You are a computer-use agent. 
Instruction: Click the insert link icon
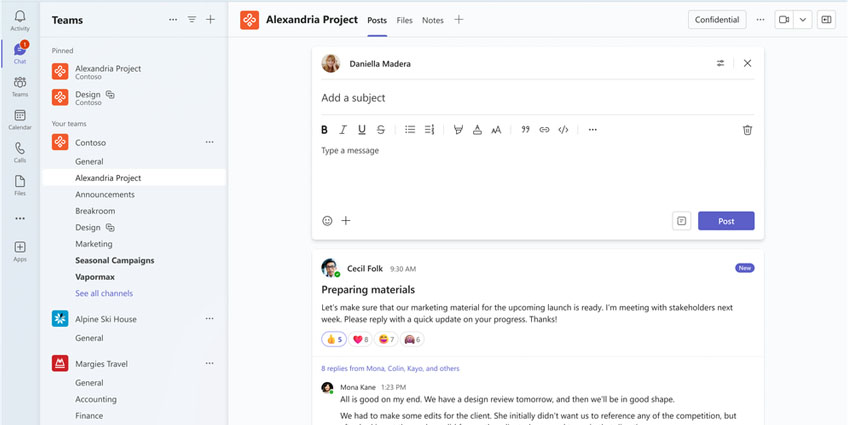pyautogui.click(x=544, y=130)
